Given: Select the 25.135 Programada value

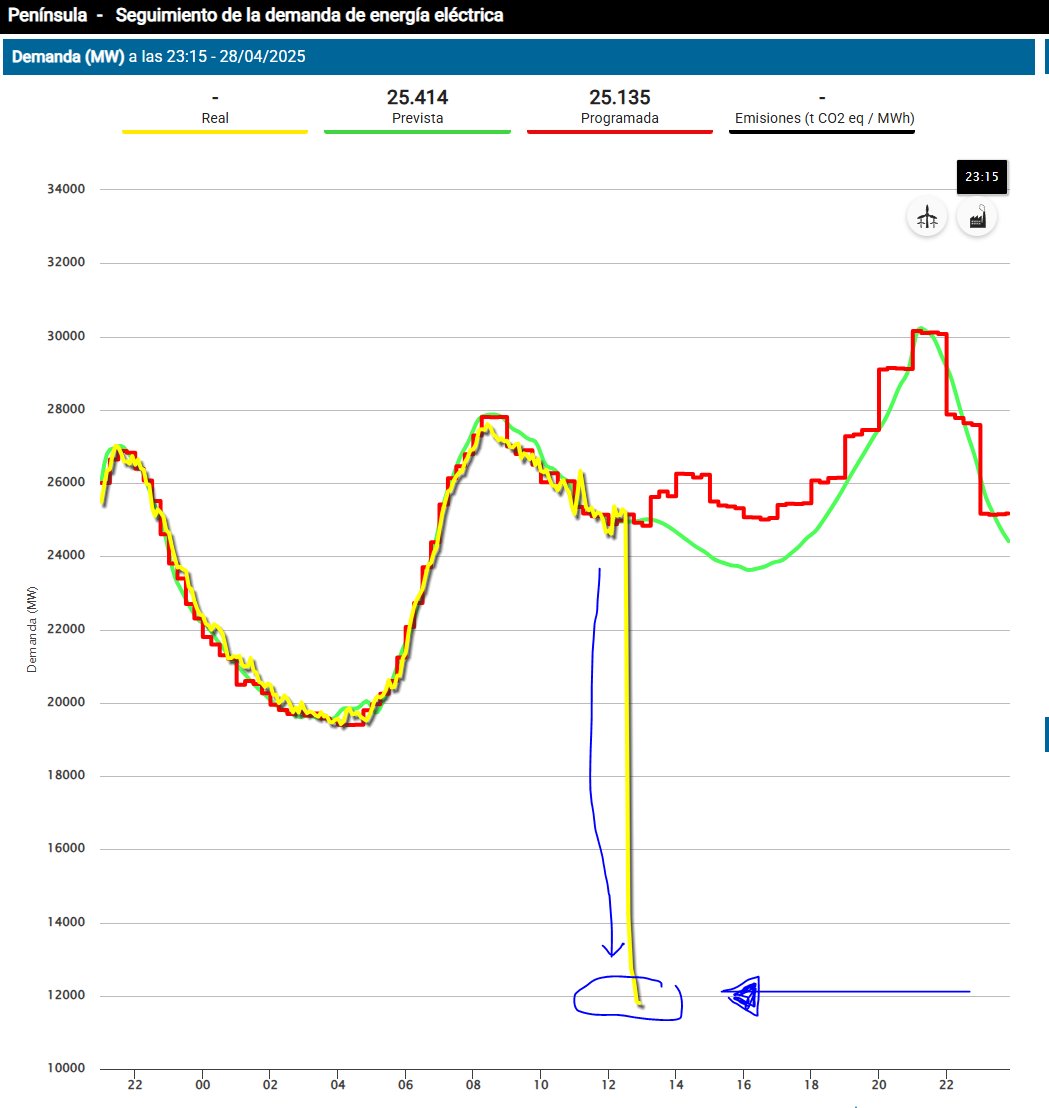Looking at the screenshot, I should [x=620, y=97].
